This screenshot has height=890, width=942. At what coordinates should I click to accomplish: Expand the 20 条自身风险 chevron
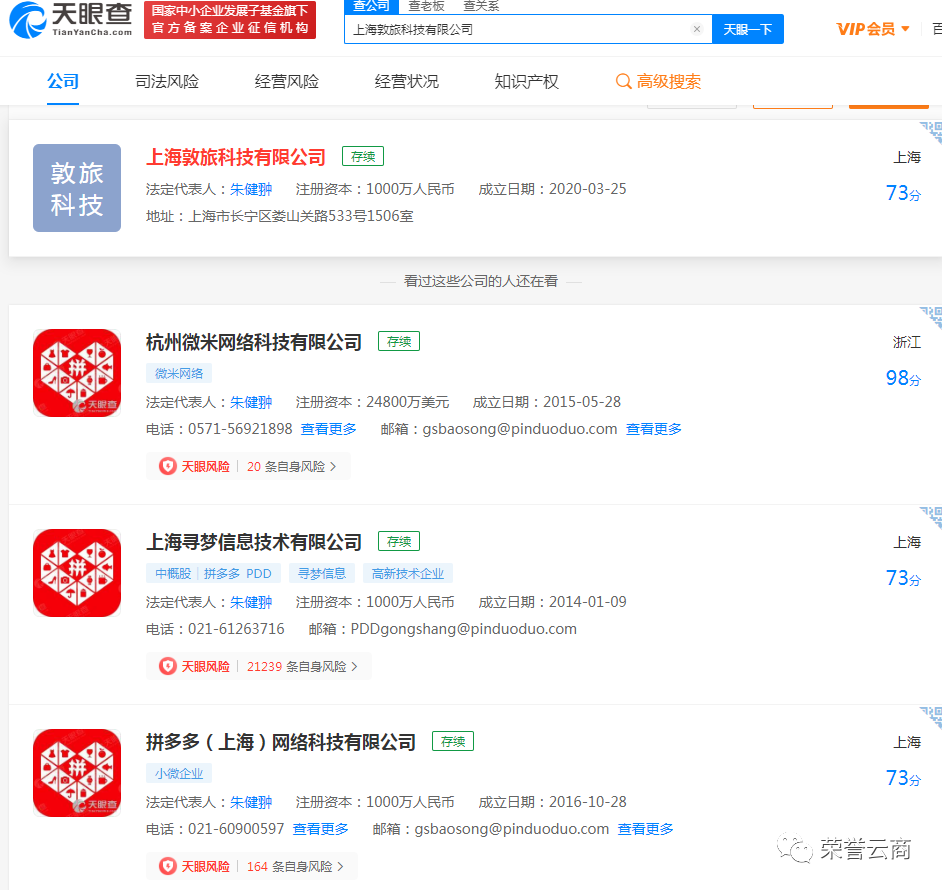[333, 466]
